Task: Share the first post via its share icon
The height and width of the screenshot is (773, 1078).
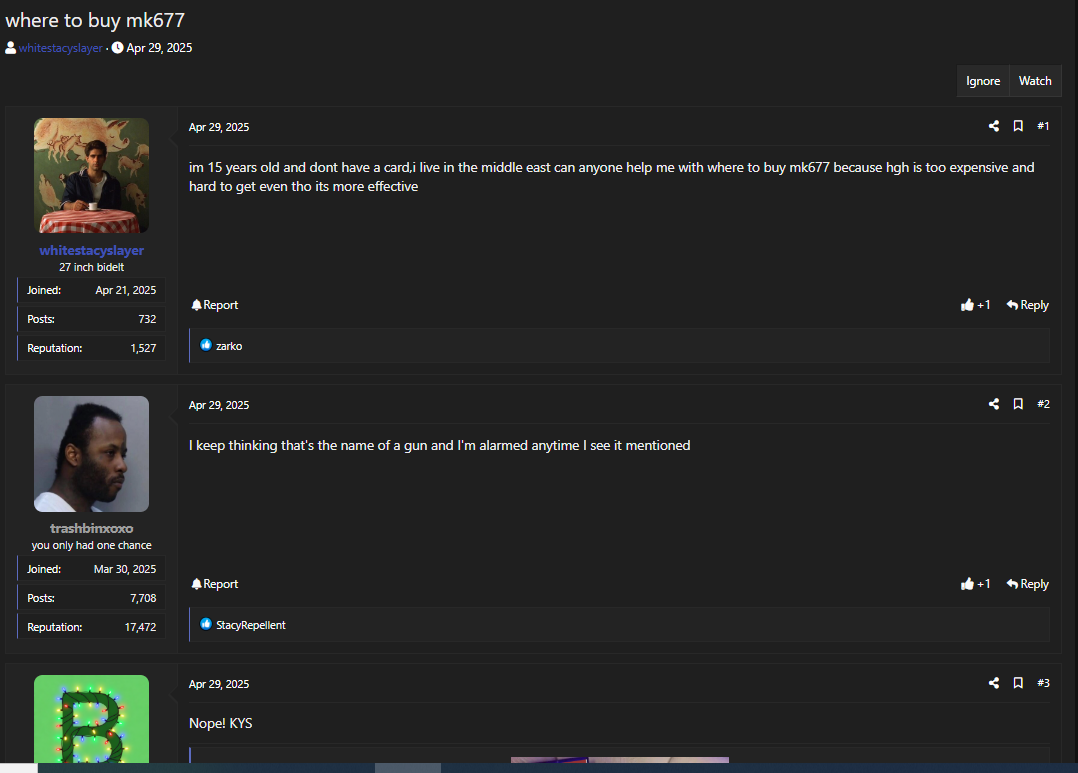Action: [993, 126]
